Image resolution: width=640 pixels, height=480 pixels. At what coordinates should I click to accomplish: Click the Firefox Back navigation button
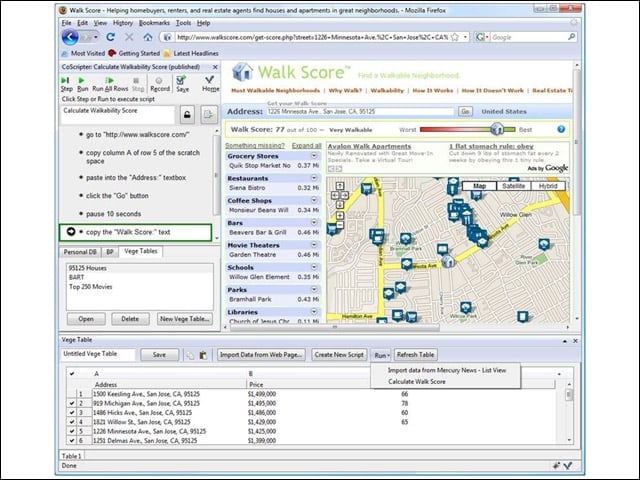(70, 37)
